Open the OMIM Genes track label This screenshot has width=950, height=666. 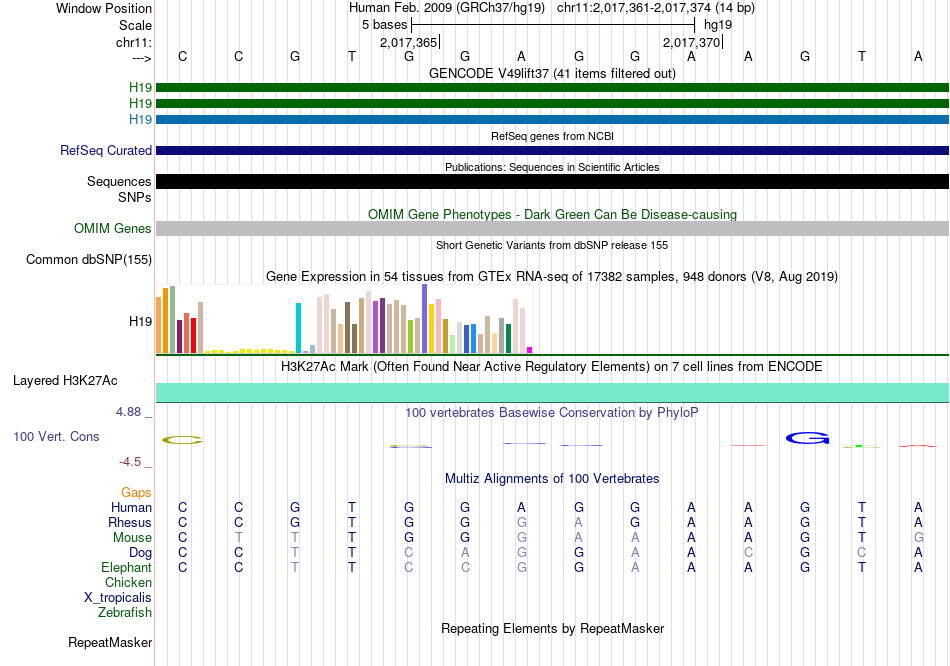(x=112, y=228)
